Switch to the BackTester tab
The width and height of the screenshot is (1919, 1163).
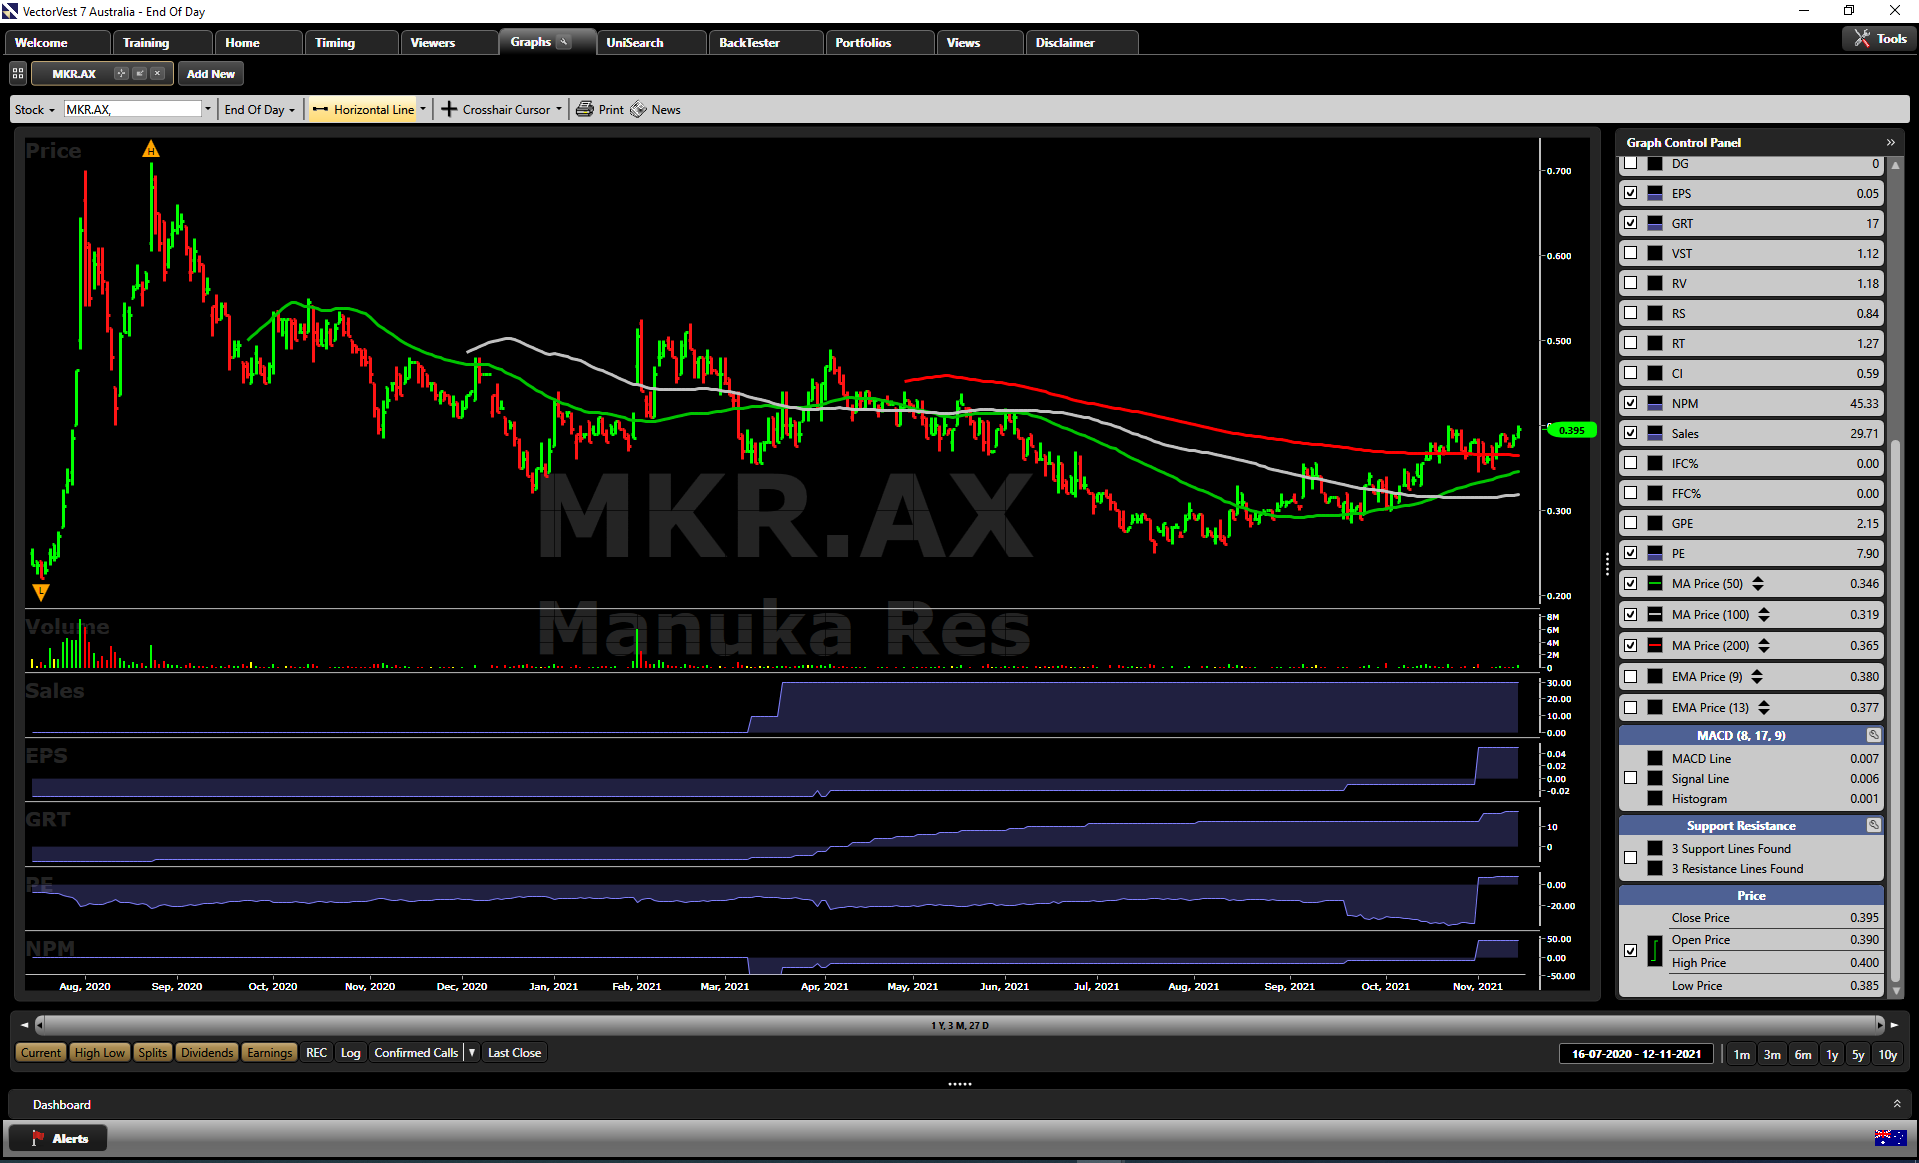click(x=766, y=42)
